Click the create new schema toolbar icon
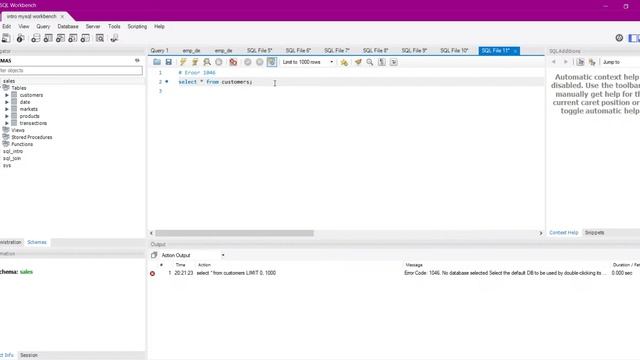Image resolution: width=640 pixels, height=360 pixels. (36, 38)
